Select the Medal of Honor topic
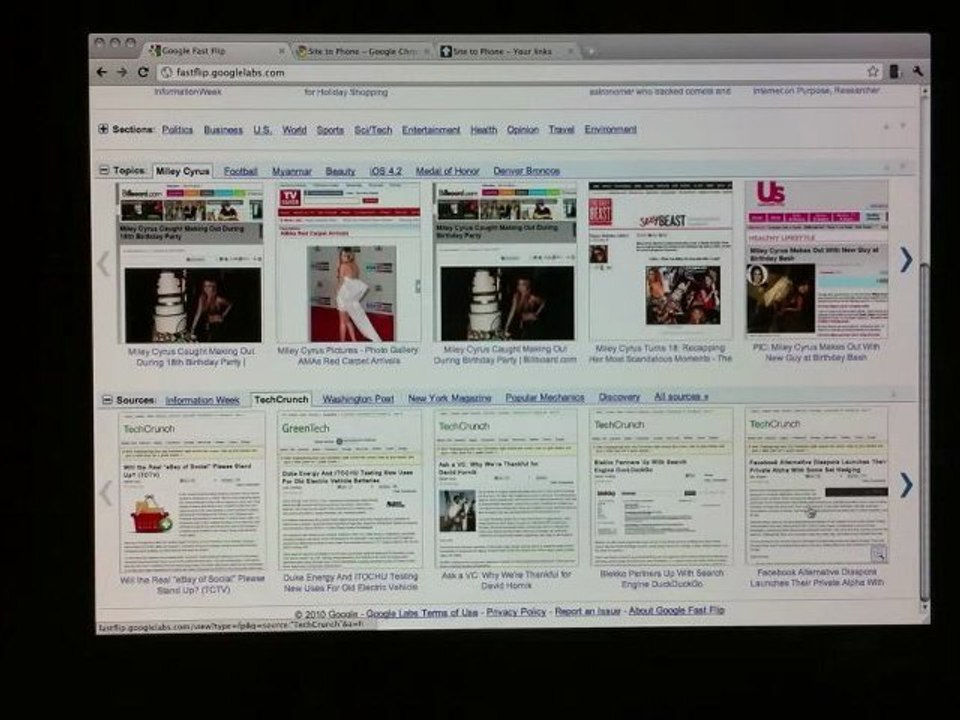960x720 pixels. 447,171
